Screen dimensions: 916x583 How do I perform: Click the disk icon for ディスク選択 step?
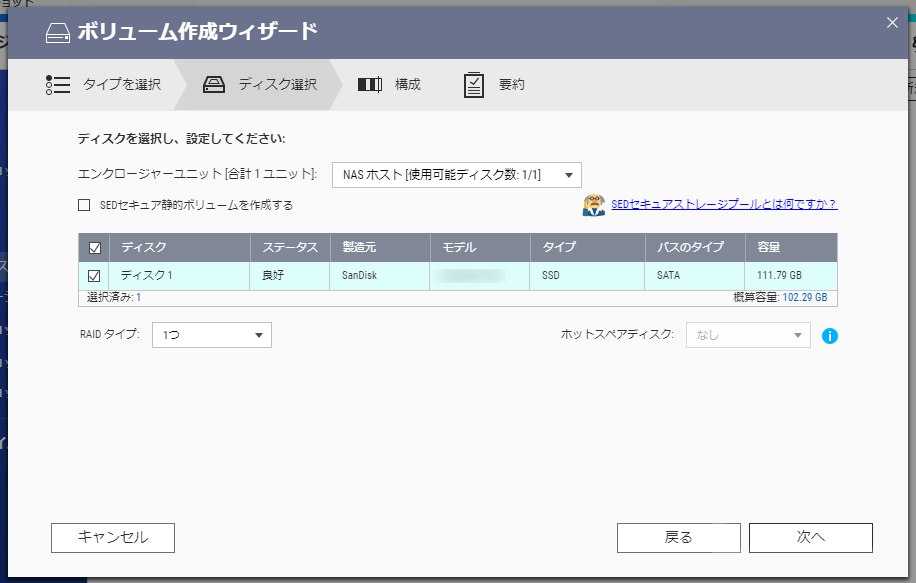[x=214, y=85]
